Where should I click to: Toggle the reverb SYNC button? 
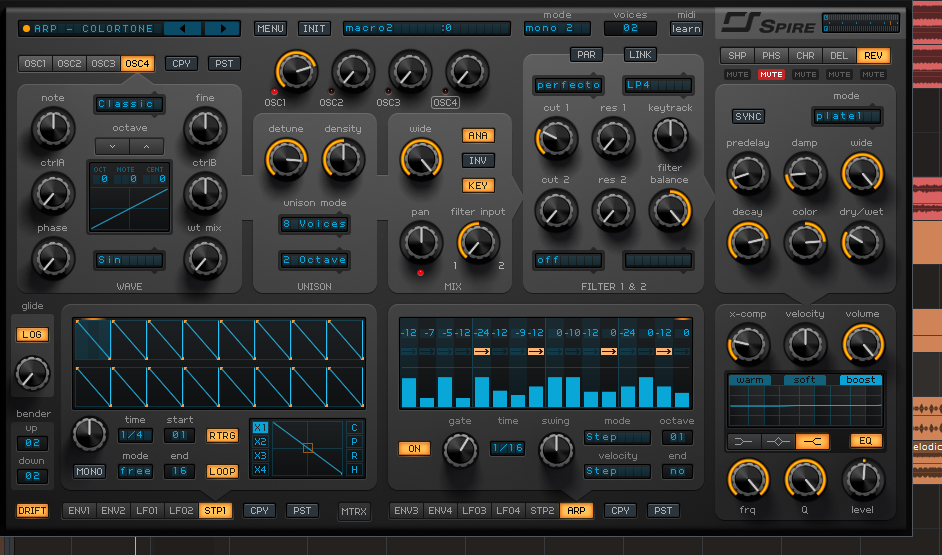[x=748, y=117]
